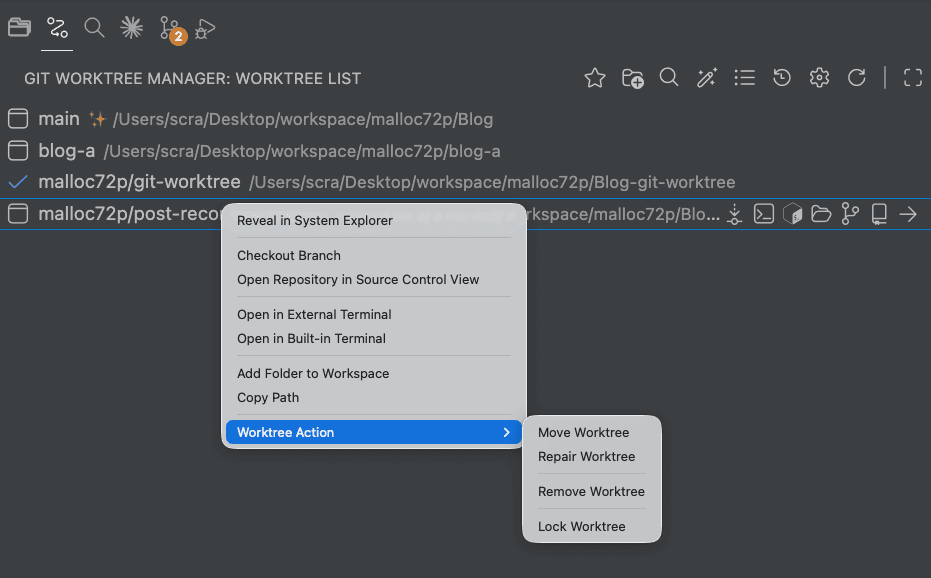The height and width of the screenshot is (578, 931).
Task: Click the star favorites icon in the worktree toolbar
Action: pos(595,78)
